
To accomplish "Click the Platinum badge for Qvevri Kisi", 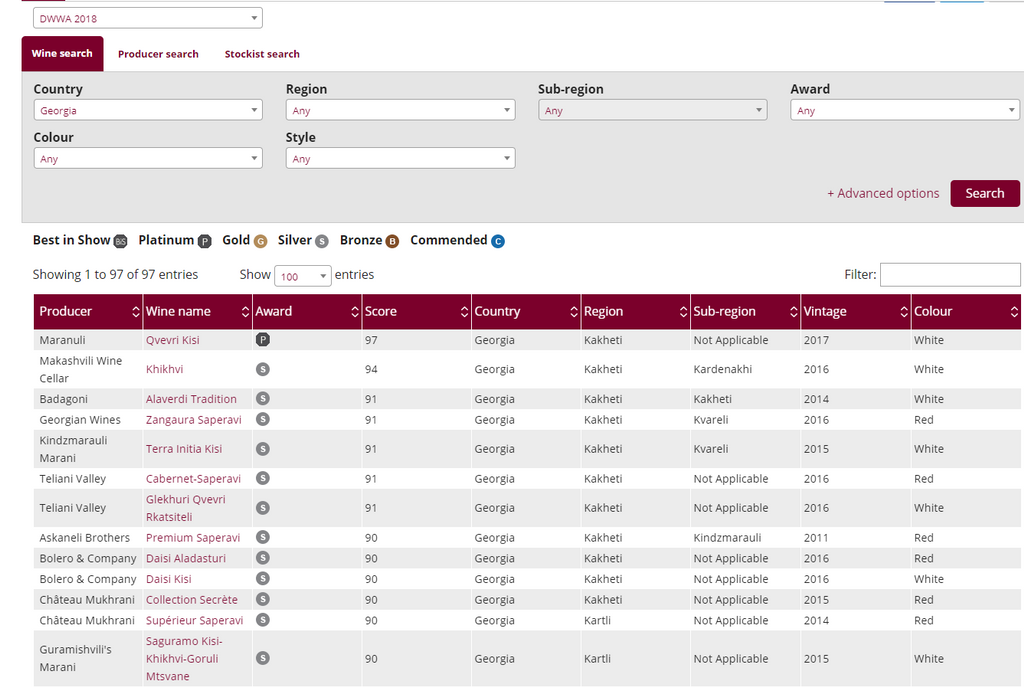I will click(x=263, y=340).
